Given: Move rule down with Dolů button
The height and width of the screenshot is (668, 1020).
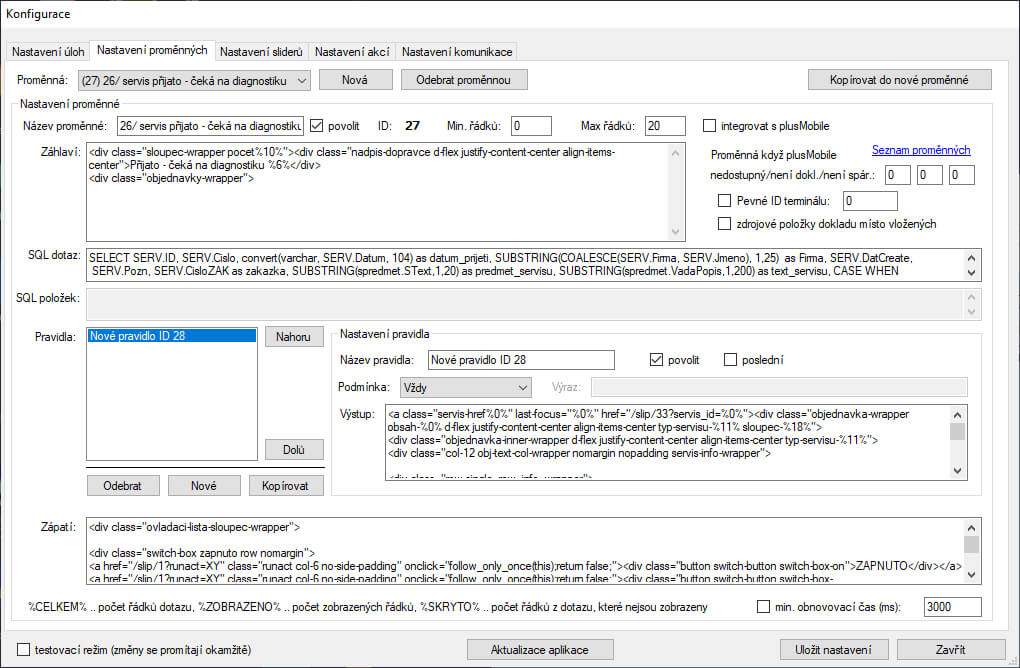Looking at the screenshot, I should pos(294,450).
